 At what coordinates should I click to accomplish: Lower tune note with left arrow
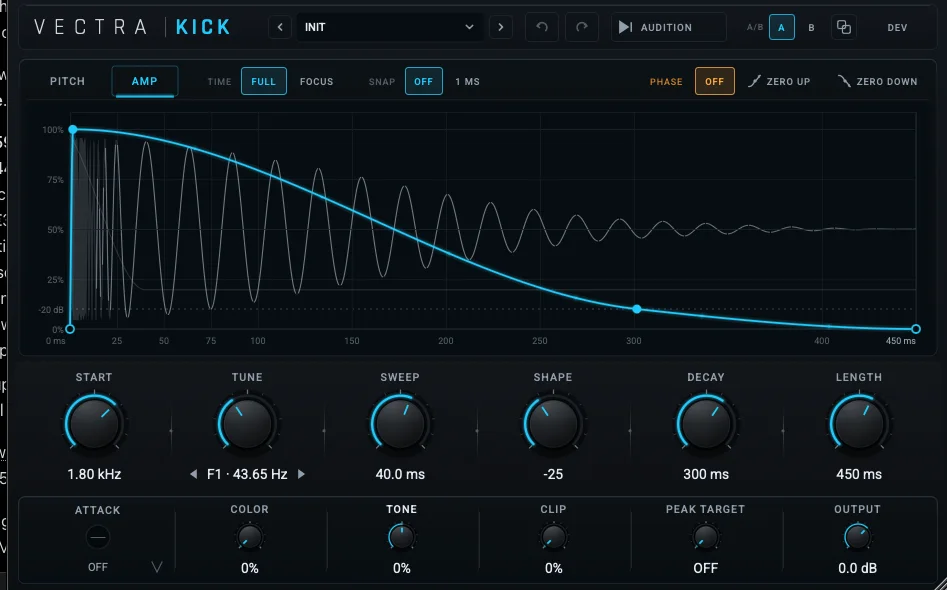(x=193, y=474)
